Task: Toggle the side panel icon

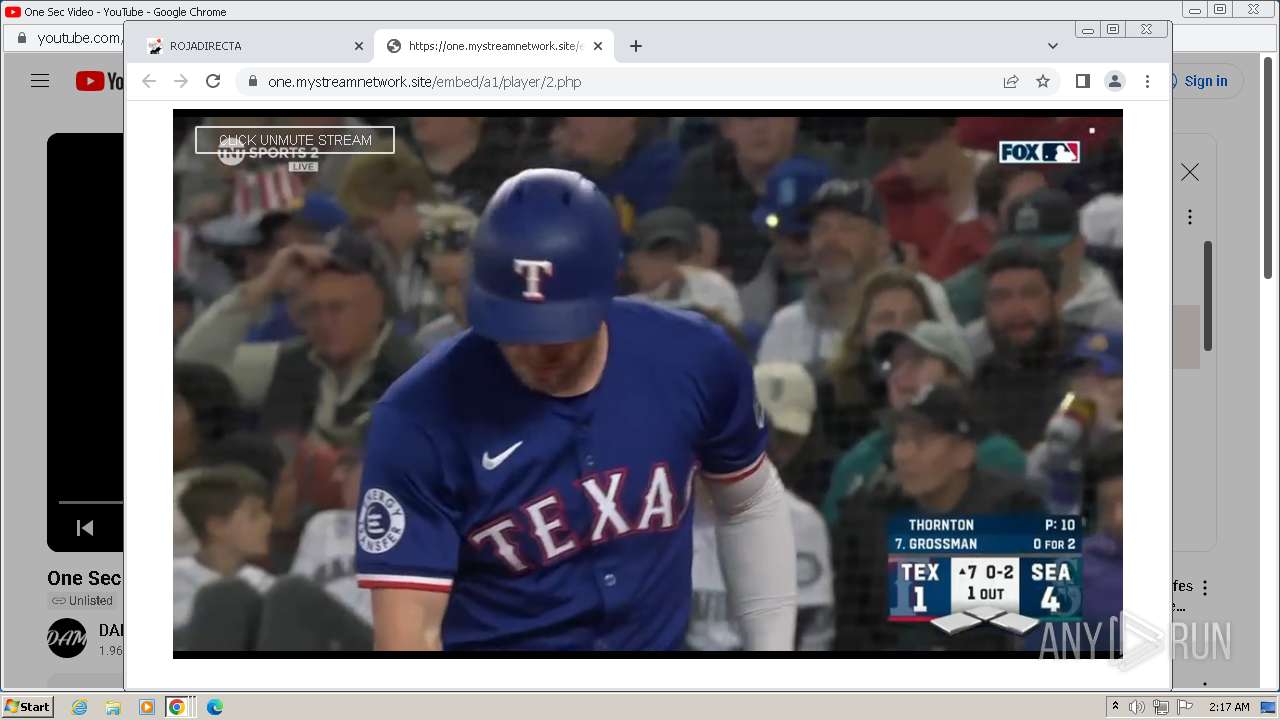Action: tap(1083, 81)
